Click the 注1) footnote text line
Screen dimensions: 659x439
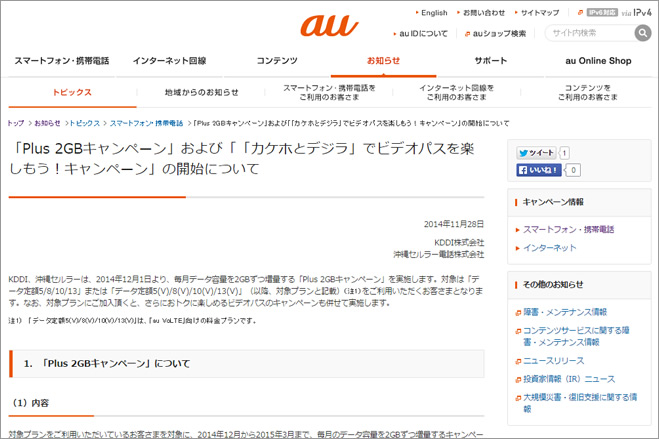click(132, 321)
